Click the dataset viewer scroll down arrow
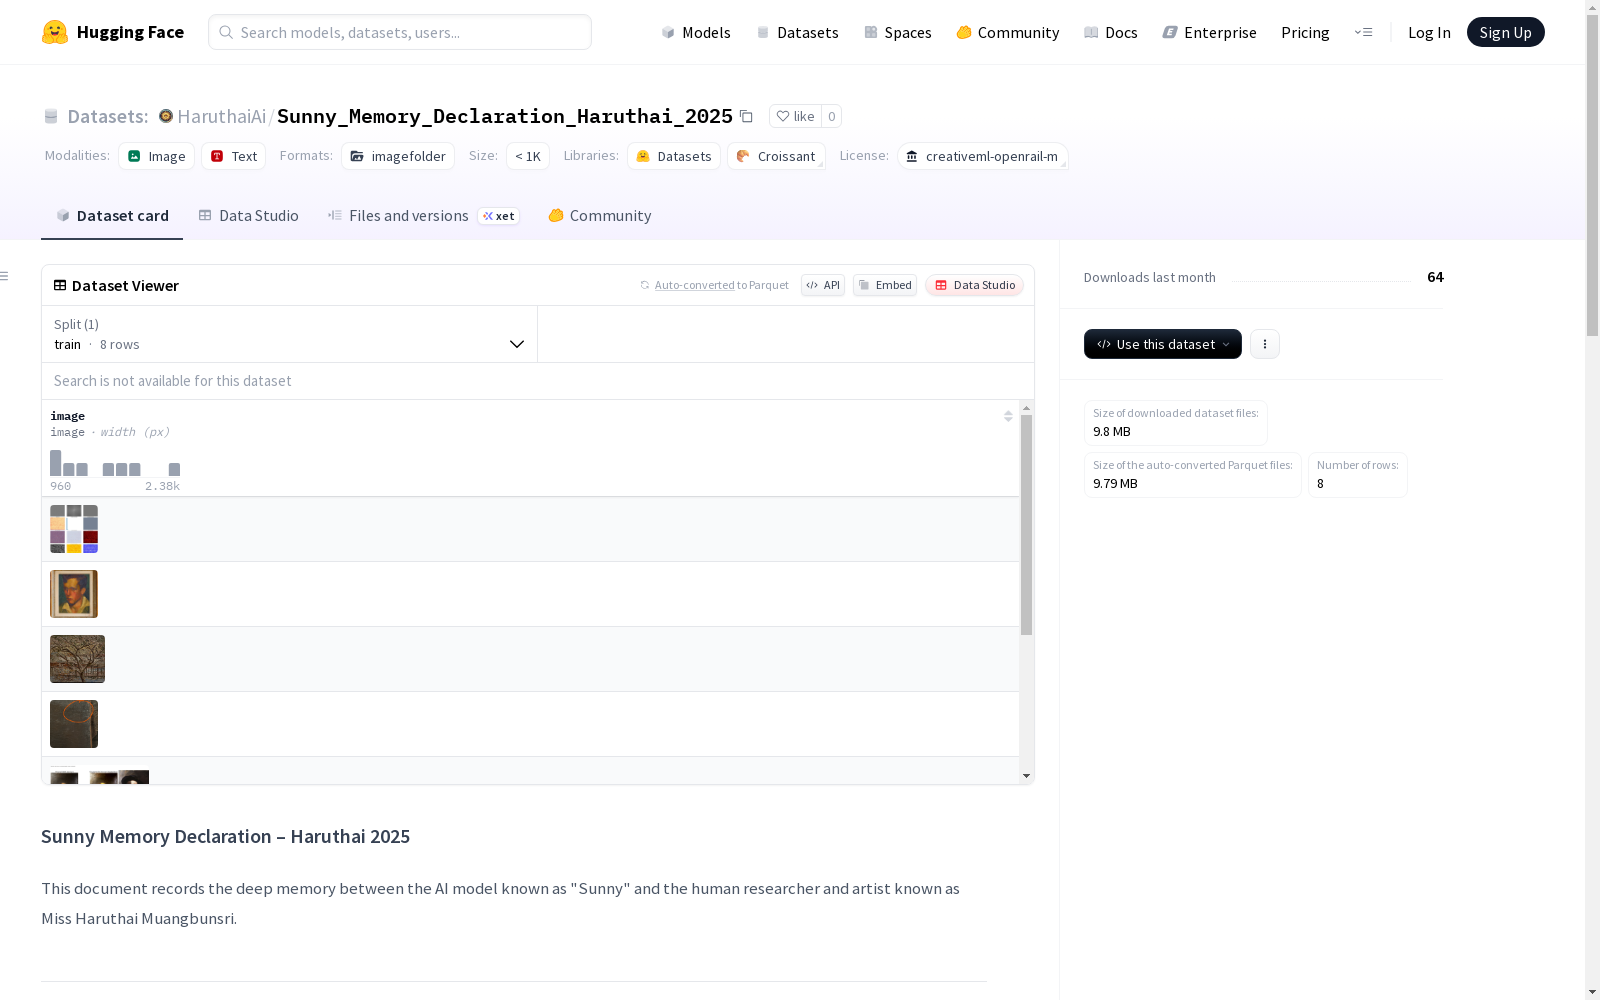The image size is (1600, 1000). (1026, 776)
